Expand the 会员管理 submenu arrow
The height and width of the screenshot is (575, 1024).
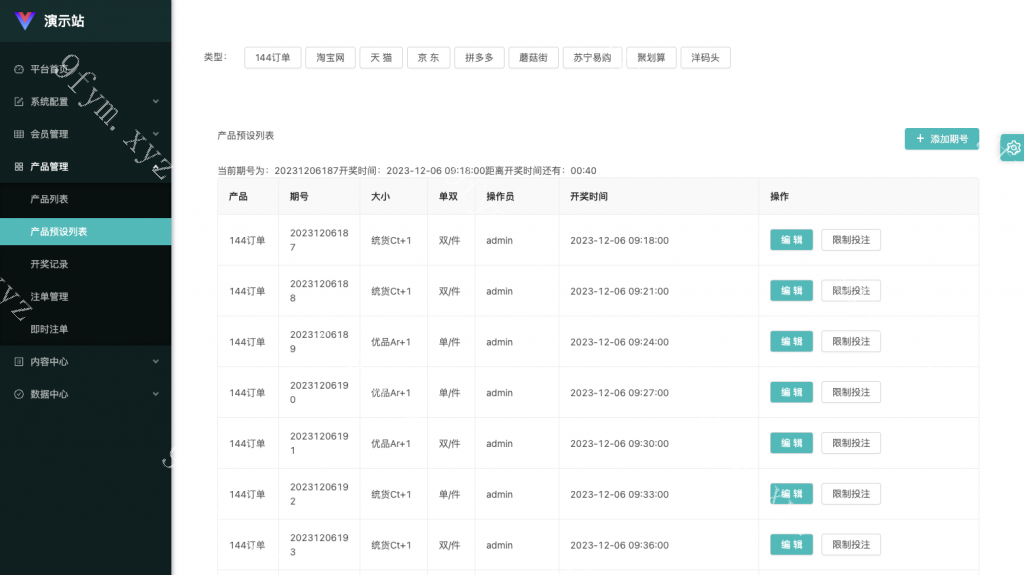click(155, 134)
